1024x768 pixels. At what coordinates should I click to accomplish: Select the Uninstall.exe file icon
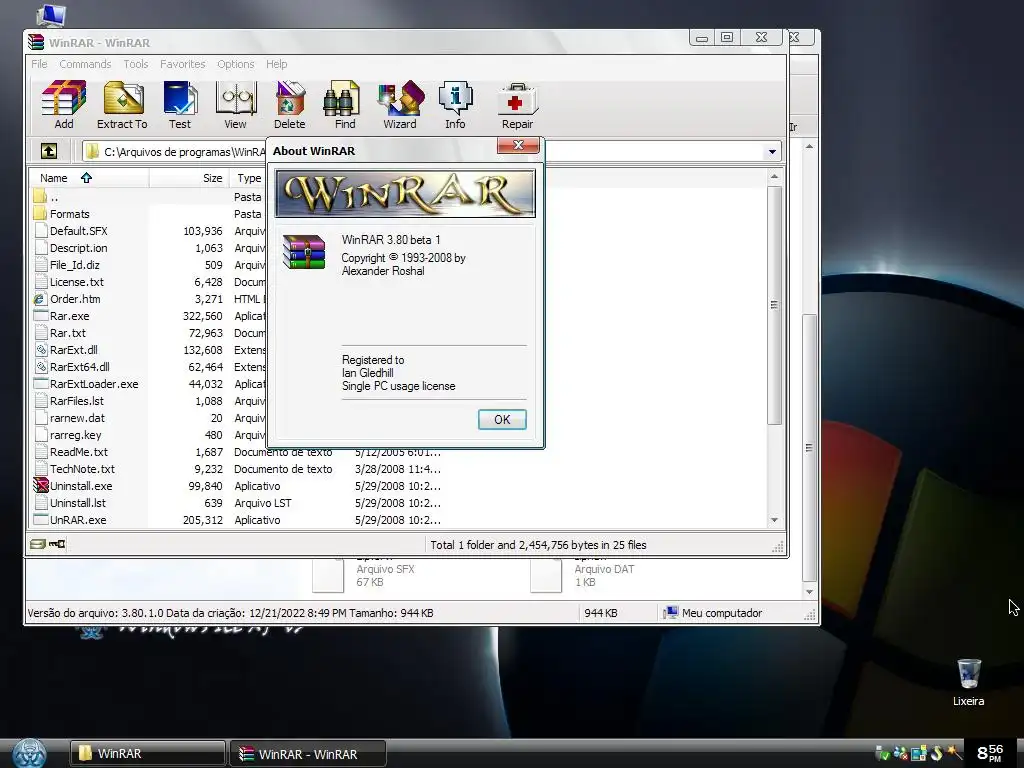pyautogui.click(x=40, y=485)
